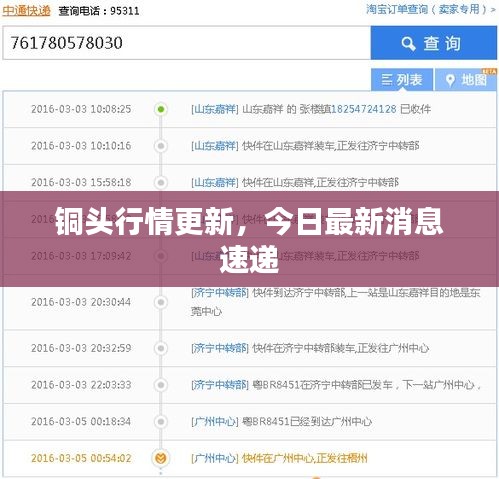Open 淘宝订单查询 (卖家专用) link
The image size is (499, 479).
click(x=430, y=9)
